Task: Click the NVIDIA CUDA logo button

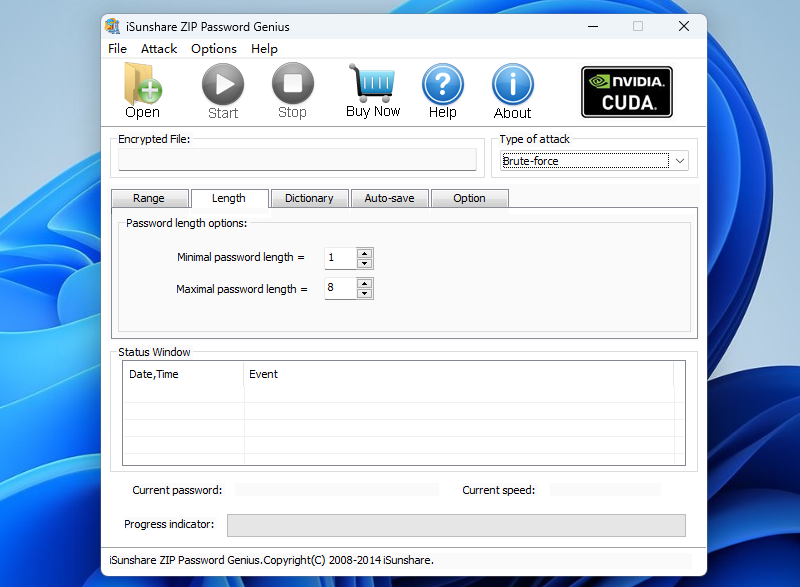Action: tap(627, 92)
